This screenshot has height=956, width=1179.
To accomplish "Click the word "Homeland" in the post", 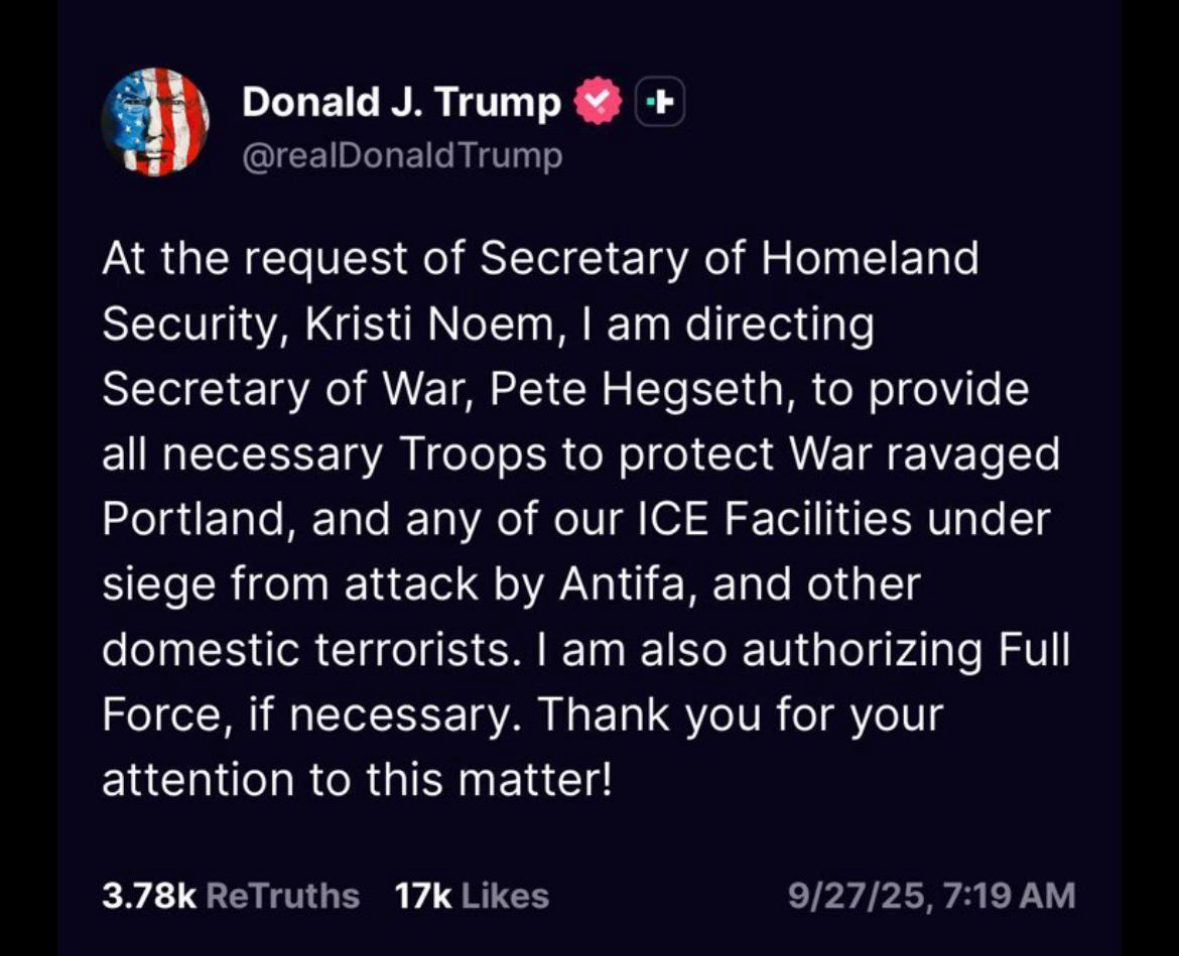I will 870,260.
